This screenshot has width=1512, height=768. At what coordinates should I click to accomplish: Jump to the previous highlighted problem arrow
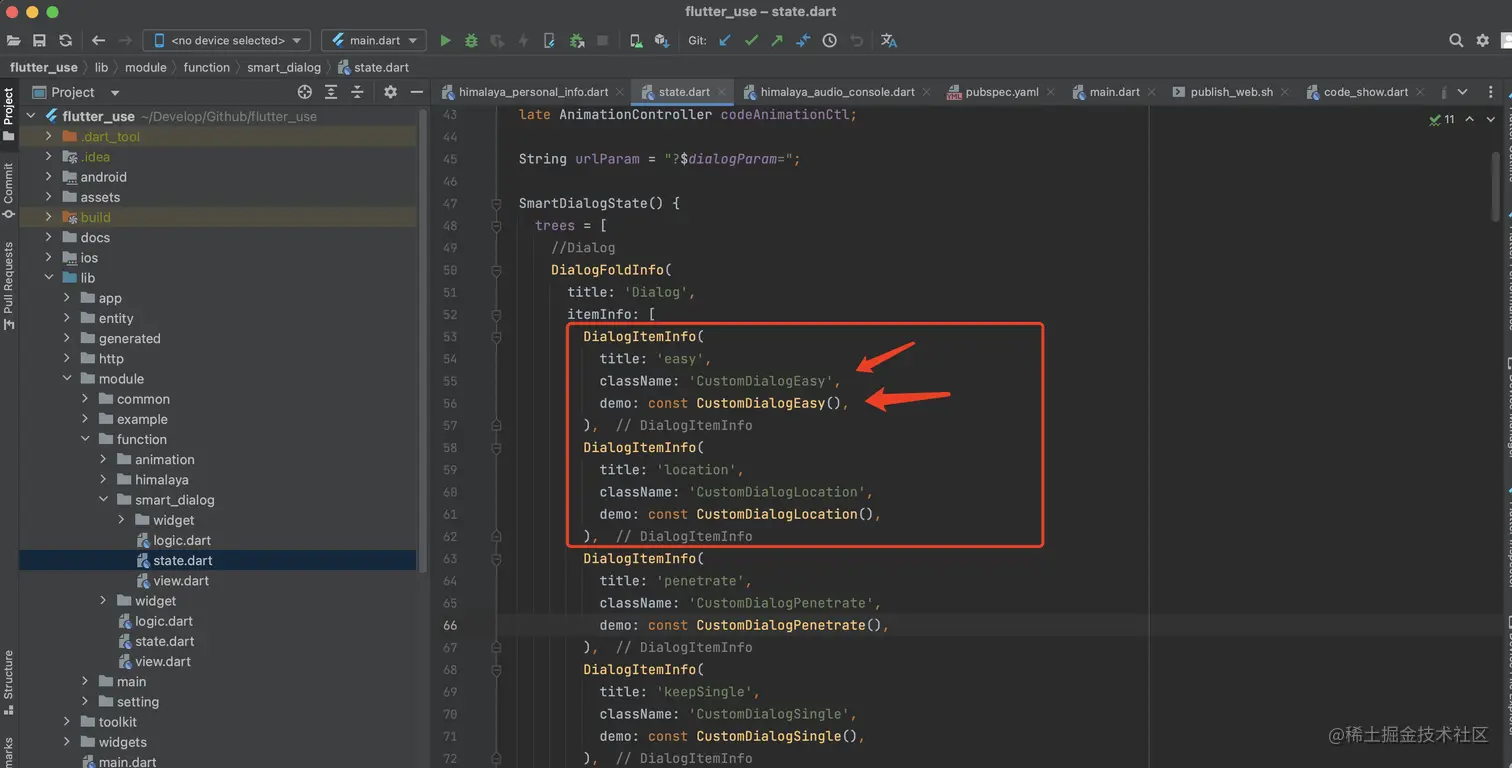pyautogui.click(x=1469, y=119)
